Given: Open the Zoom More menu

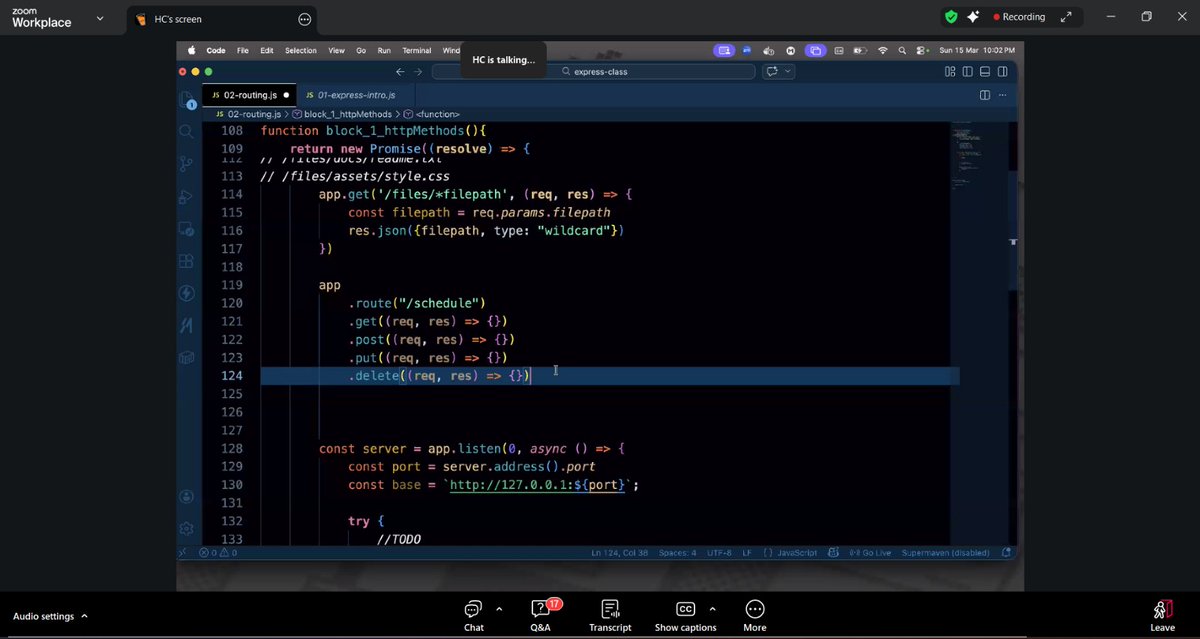Looking at the screenshot, I should point(755,616).
